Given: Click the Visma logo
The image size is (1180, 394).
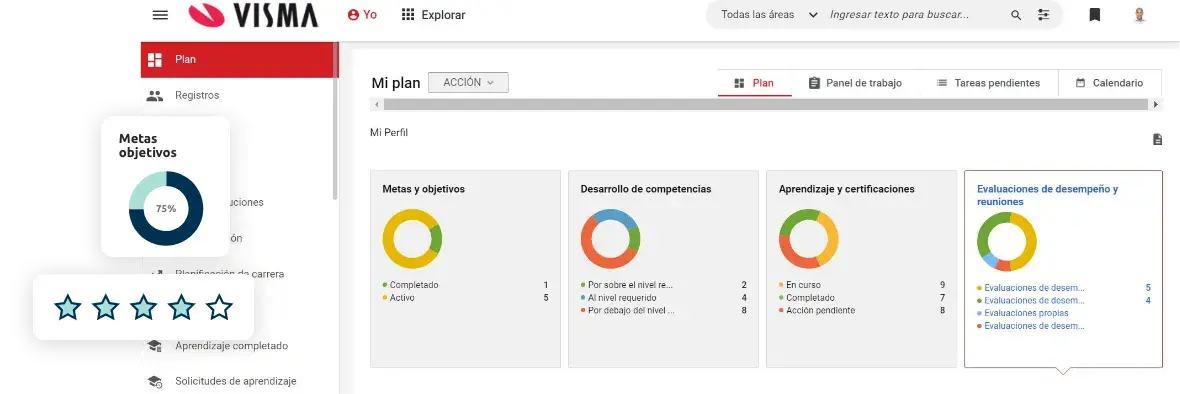Looking at the screenshot, I should (x=253, y=14).
